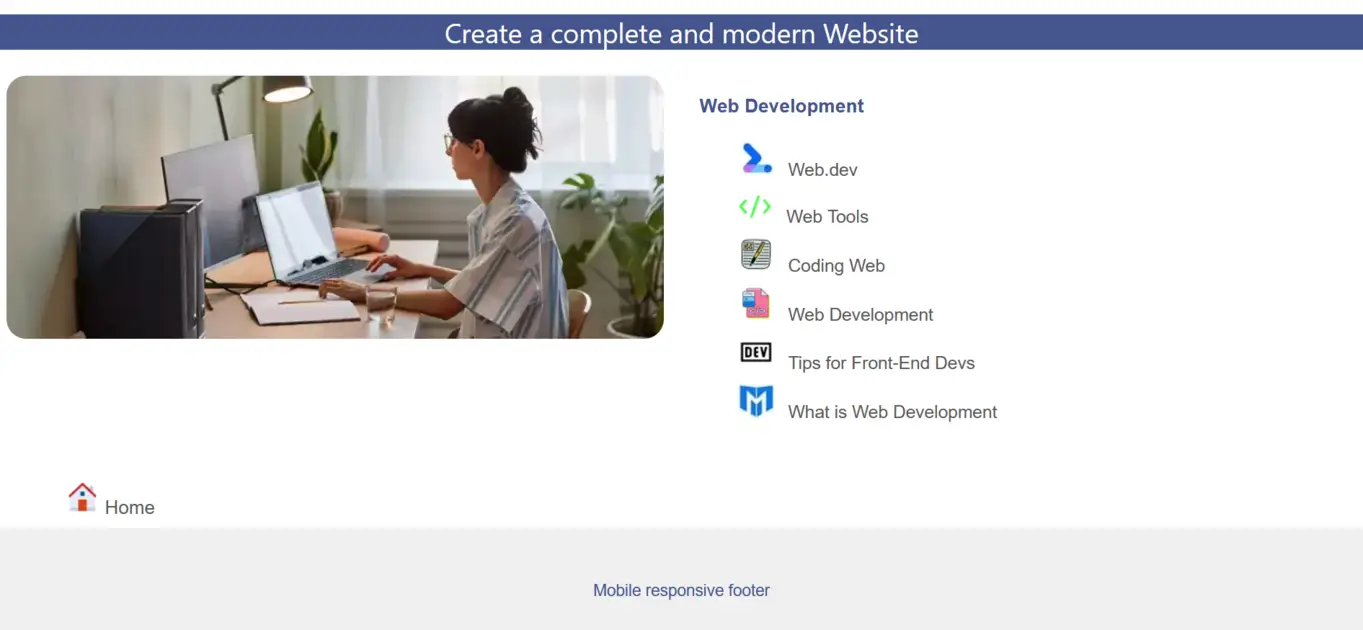The image size is (1363, 630).
Task: Click the bold Web Development heading
Action: [781, 106]
